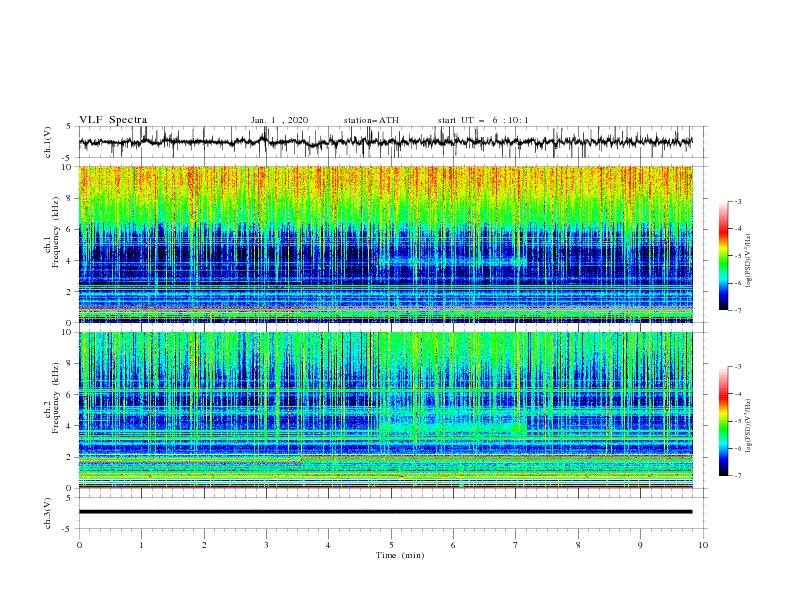Click the "-7" tick on the ch.1 color bar
792x612 pixels.
click(738, 310)
